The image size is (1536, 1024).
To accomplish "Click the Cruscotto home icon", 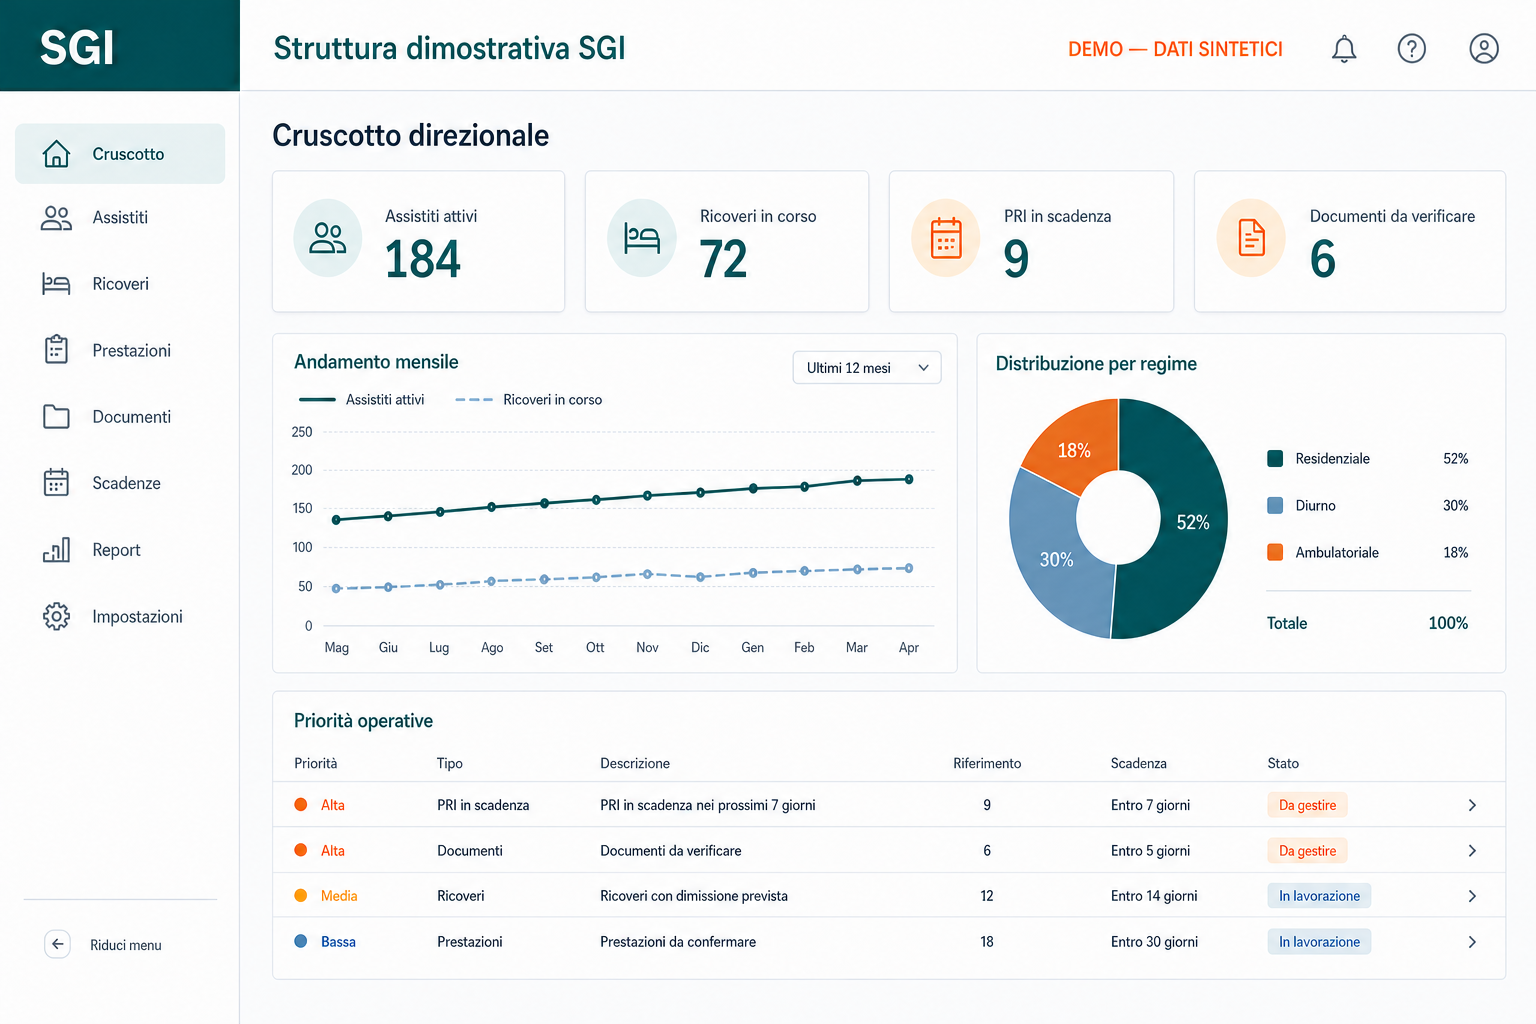I will (57, 154).
